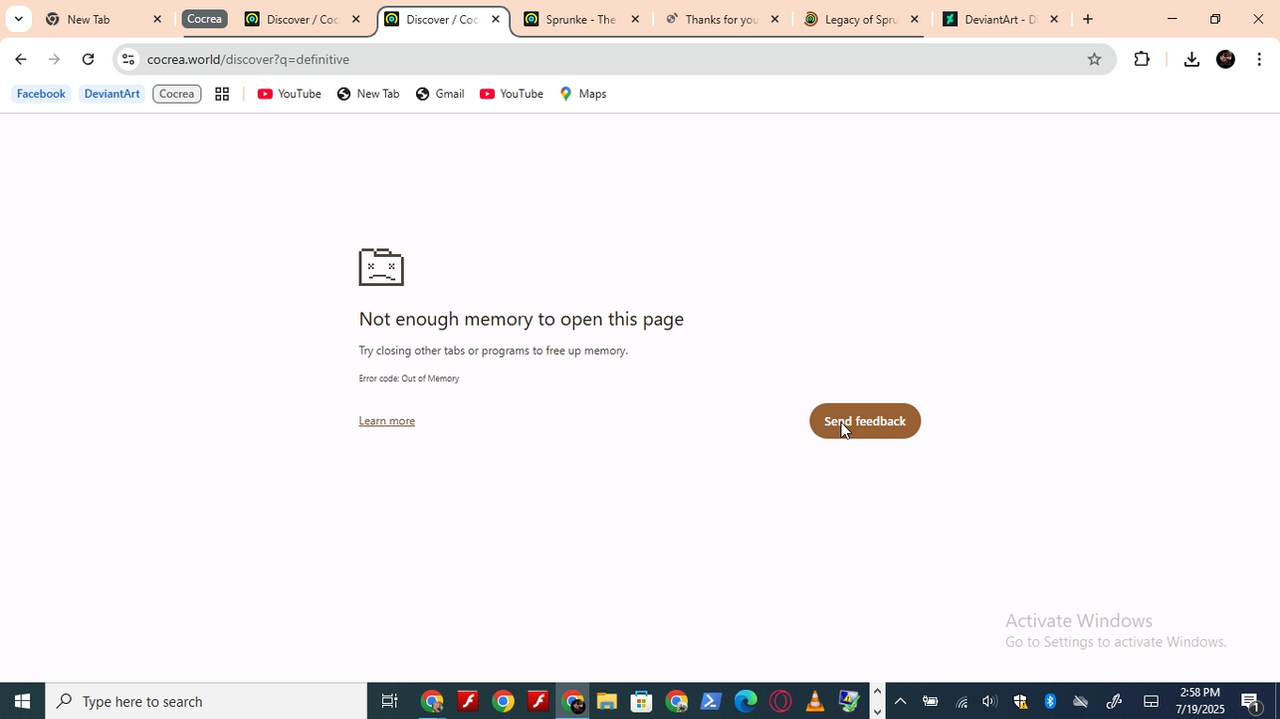Click the Send feedback button
This screenshot has height=719, width=1280.
coord(865,421)
